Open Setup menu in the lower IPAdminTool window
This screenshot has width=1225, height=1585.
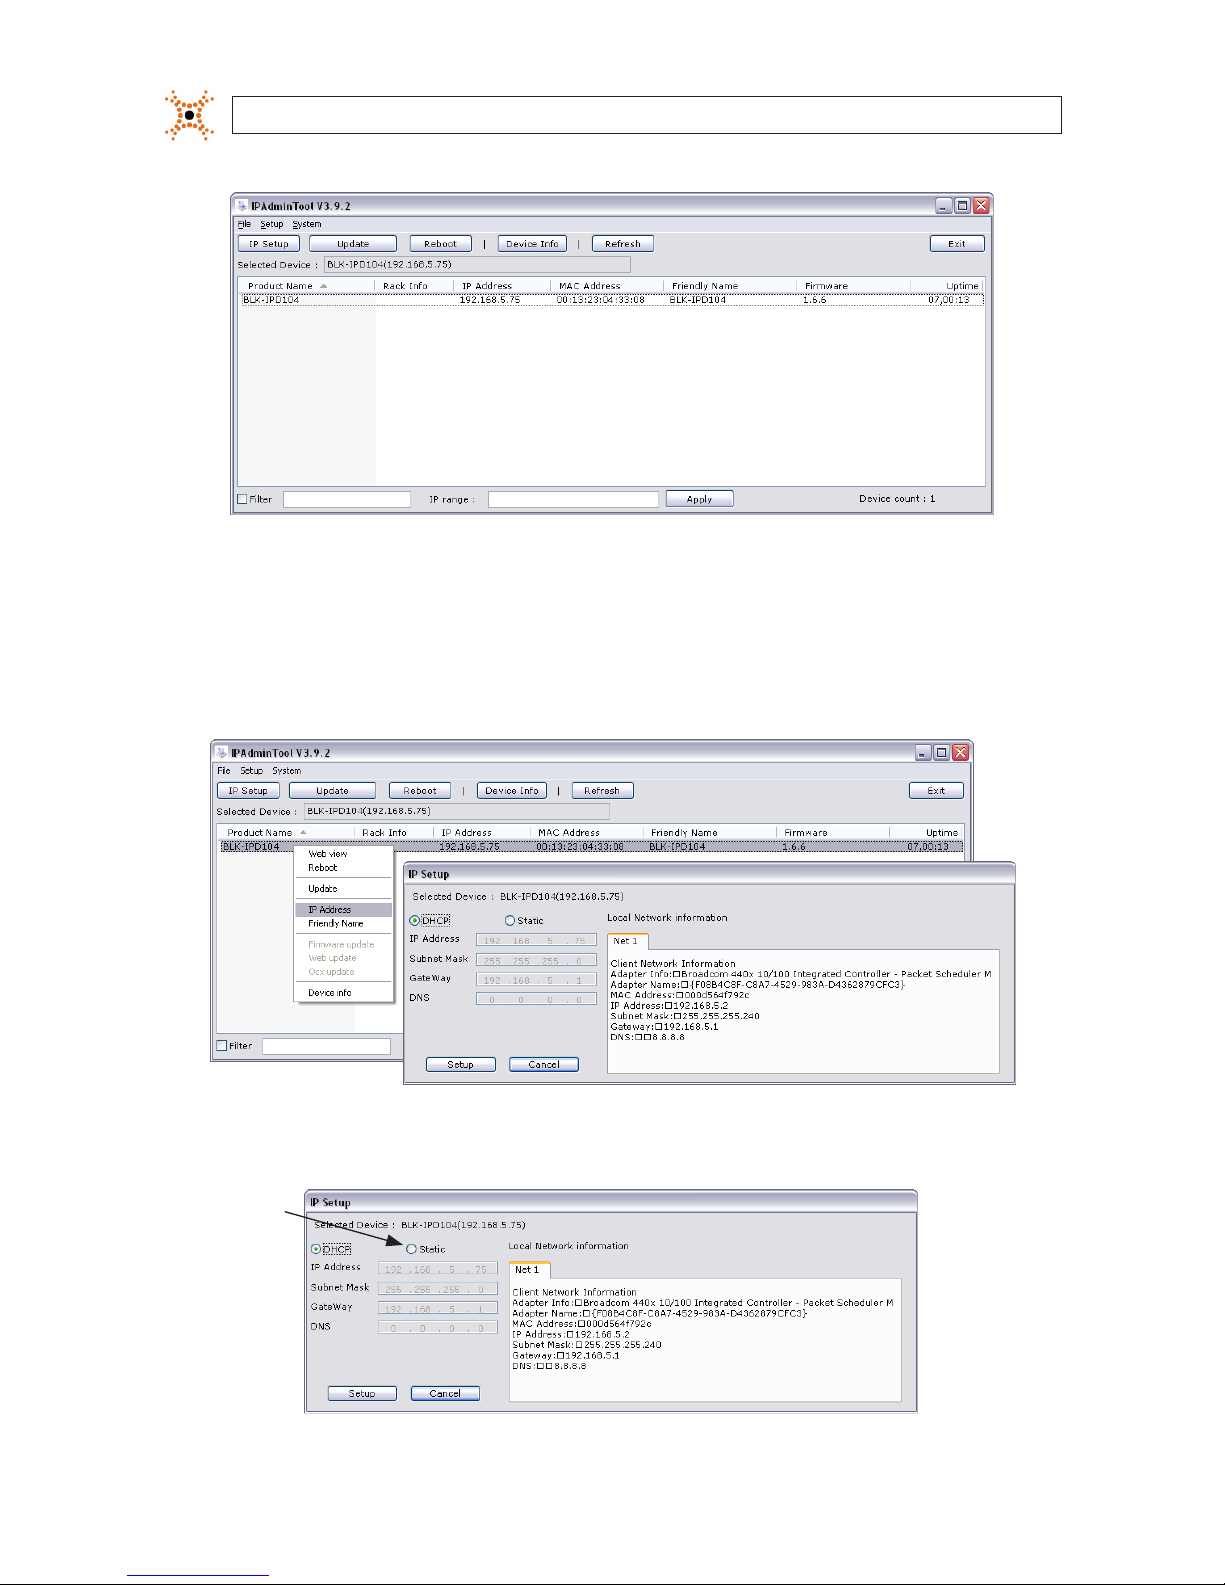tap(252, 771)
